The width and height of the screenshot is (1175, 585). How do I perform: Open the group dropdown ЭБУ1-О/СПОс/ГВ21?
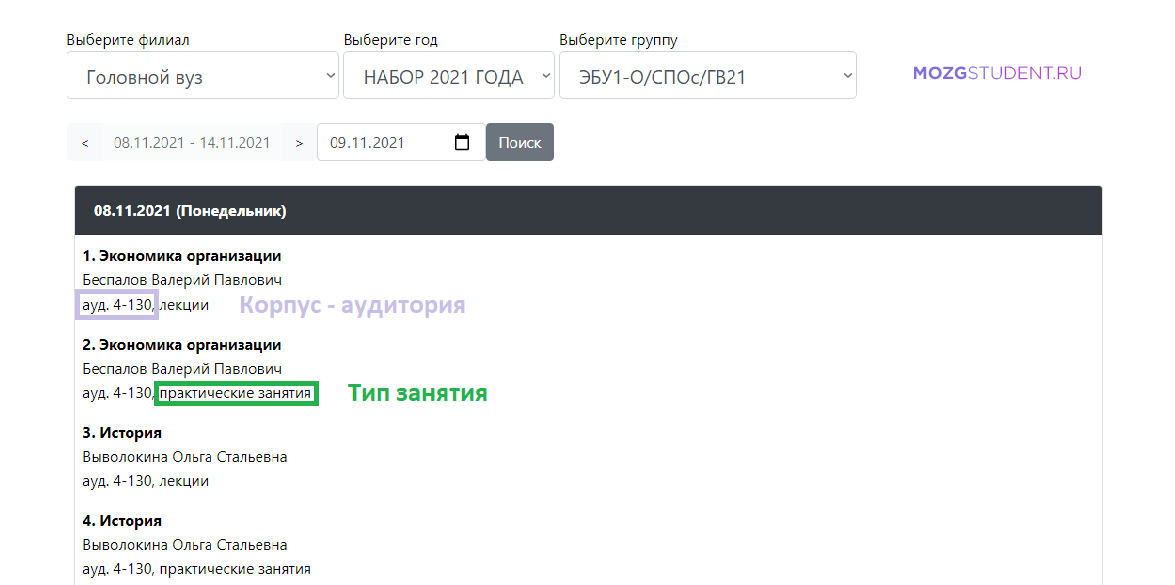[707, 75]
